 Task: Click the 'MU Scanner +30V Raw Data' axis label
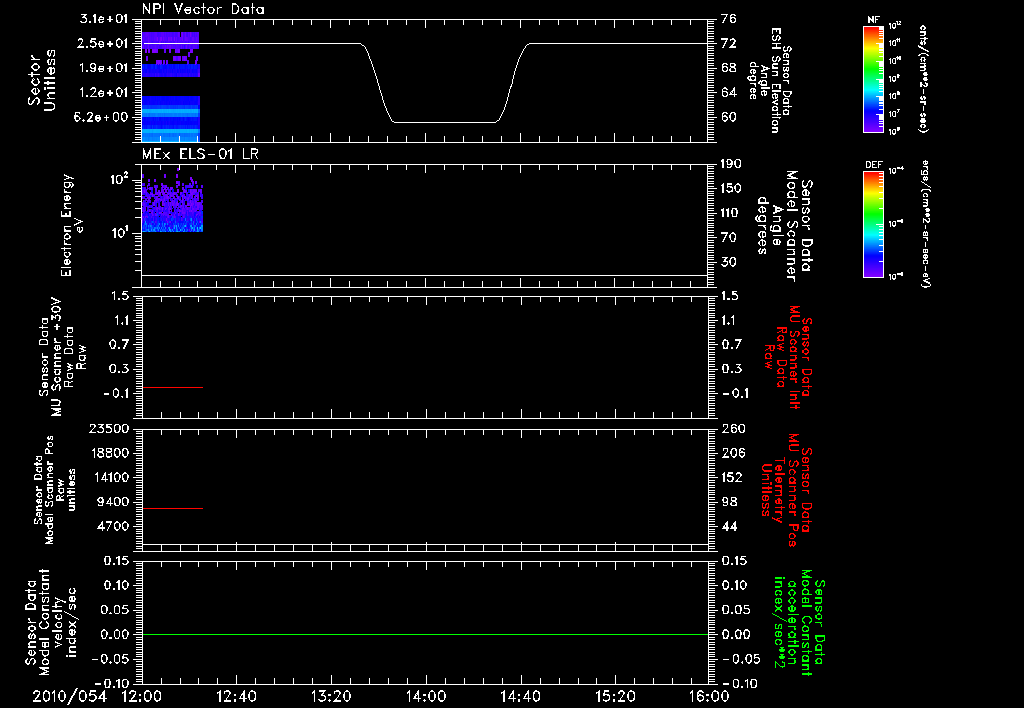pyautogui.click(x=62, y=356)
